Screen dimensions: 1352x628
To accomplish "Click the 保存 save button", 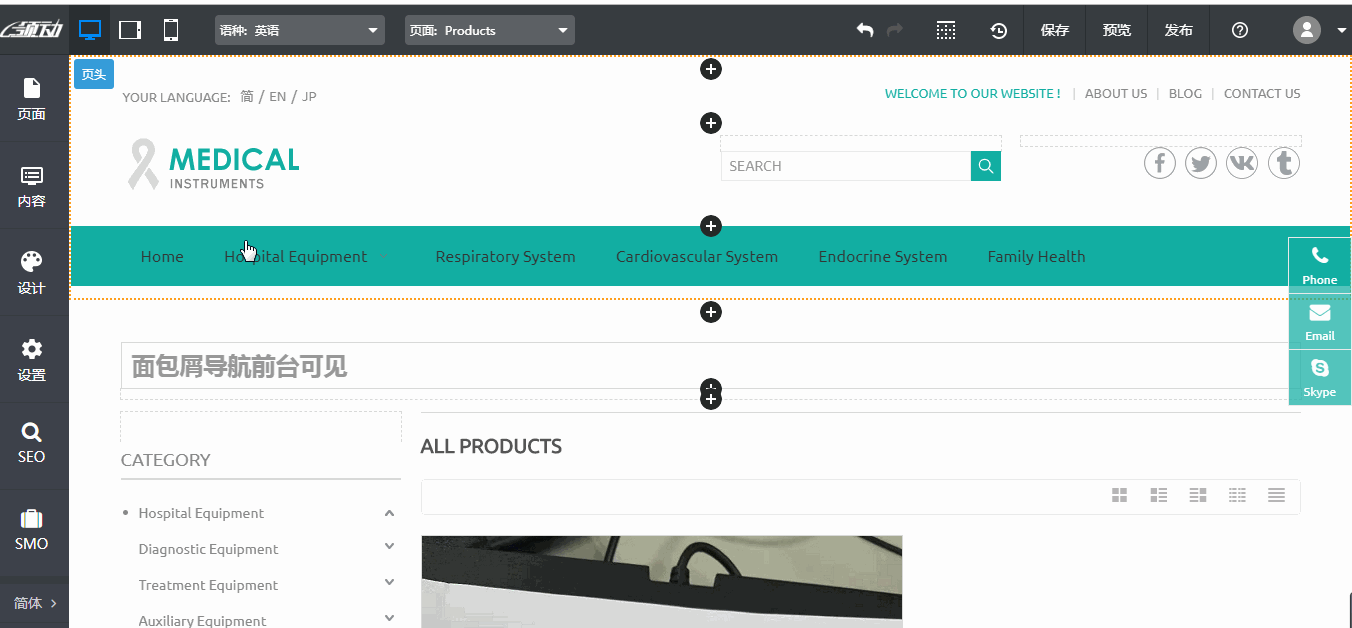I will click(1055, 30).
